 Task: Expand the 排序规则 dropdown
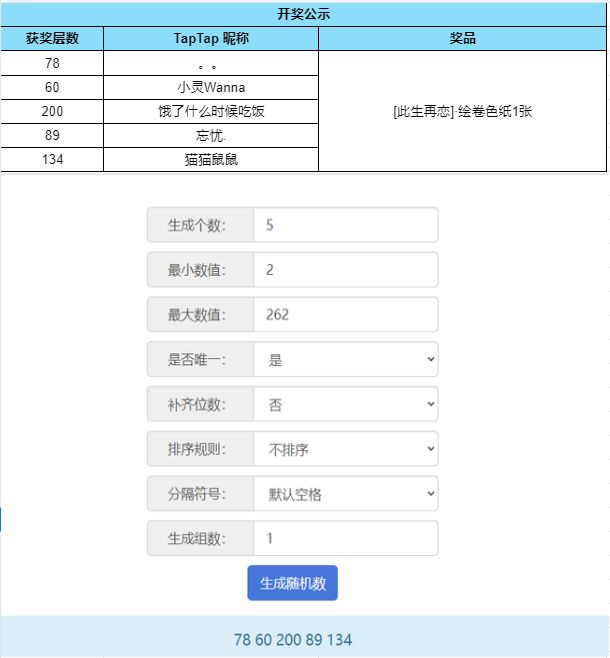click(346, 449)
